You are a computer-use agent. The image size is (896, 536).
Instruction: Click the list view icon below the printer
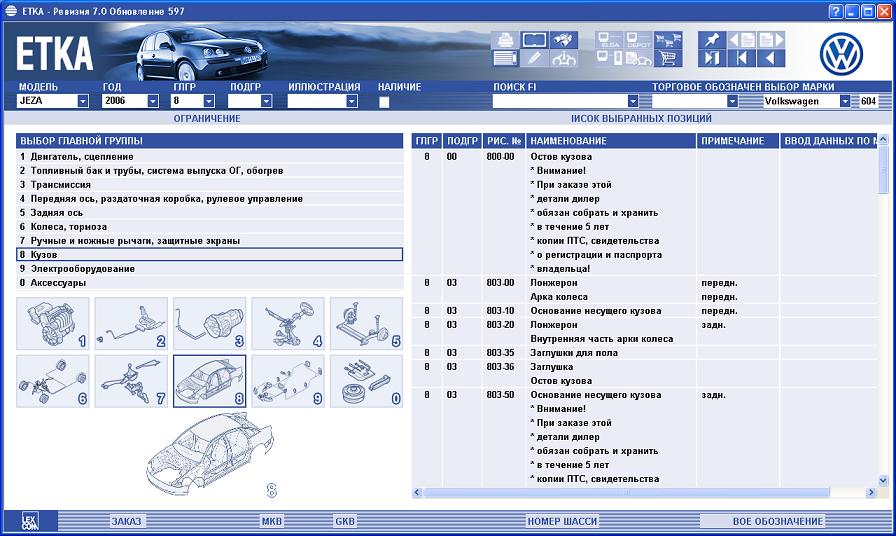[505, 58]
